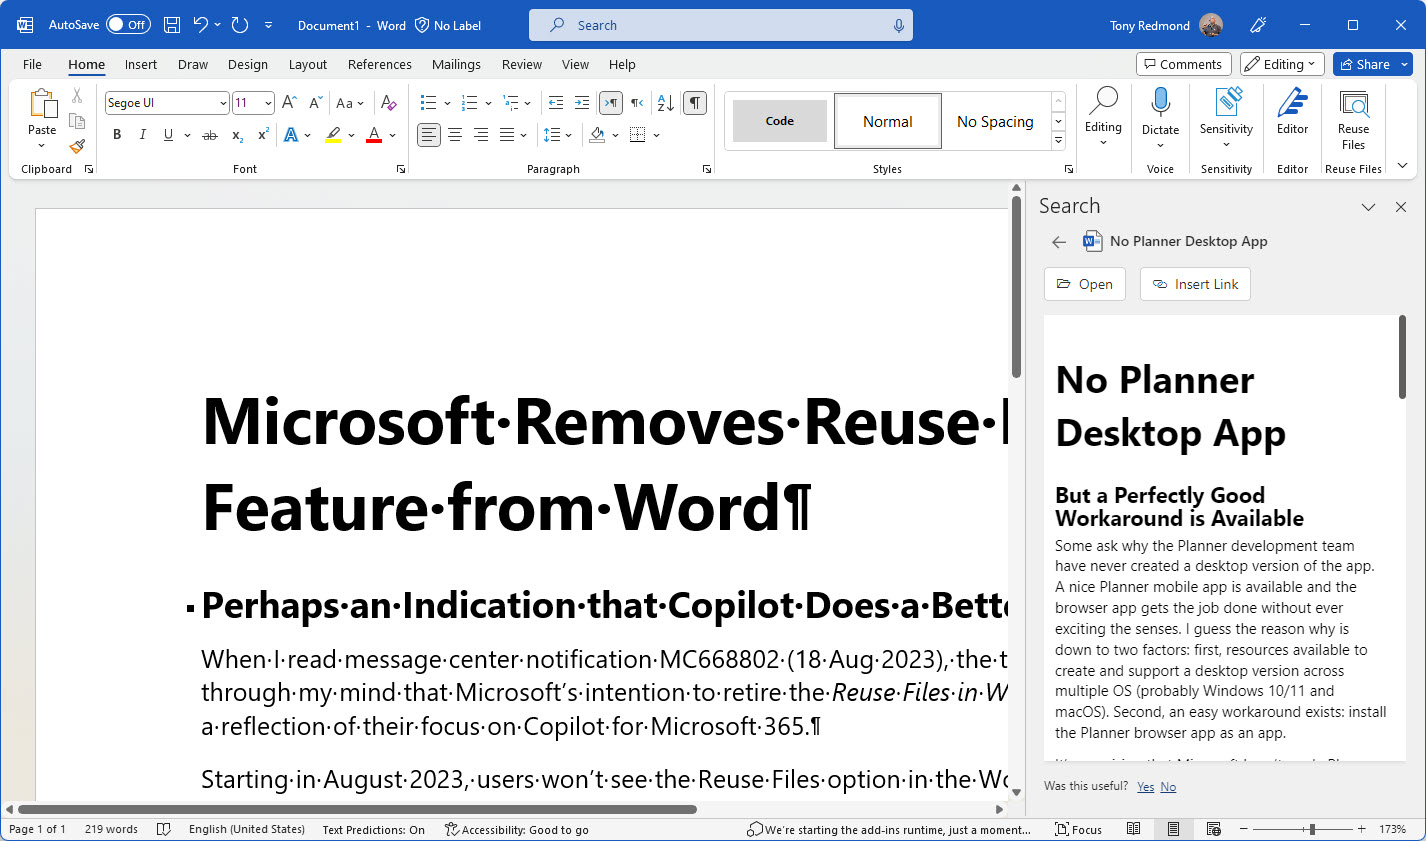
Task: Open Print Layout view in status bar
Action: [x=1173, y=829]
